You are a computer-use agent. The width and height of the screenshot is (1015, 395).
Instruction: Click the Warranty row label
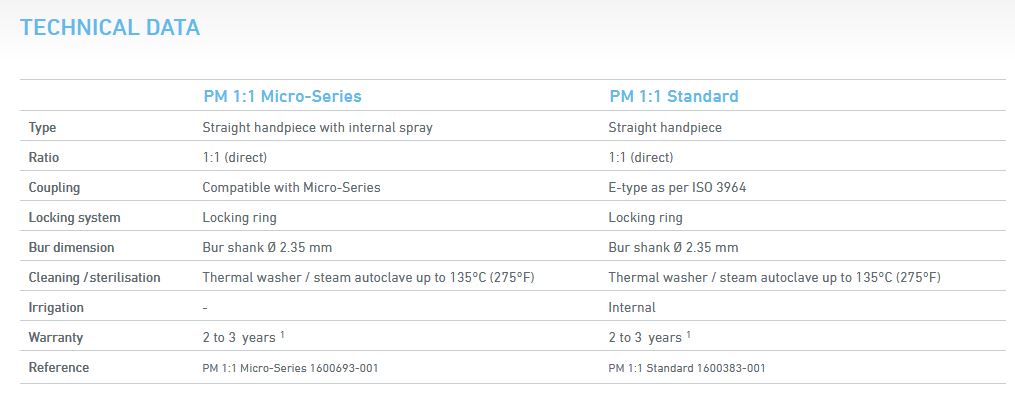[x=56, y=337]
